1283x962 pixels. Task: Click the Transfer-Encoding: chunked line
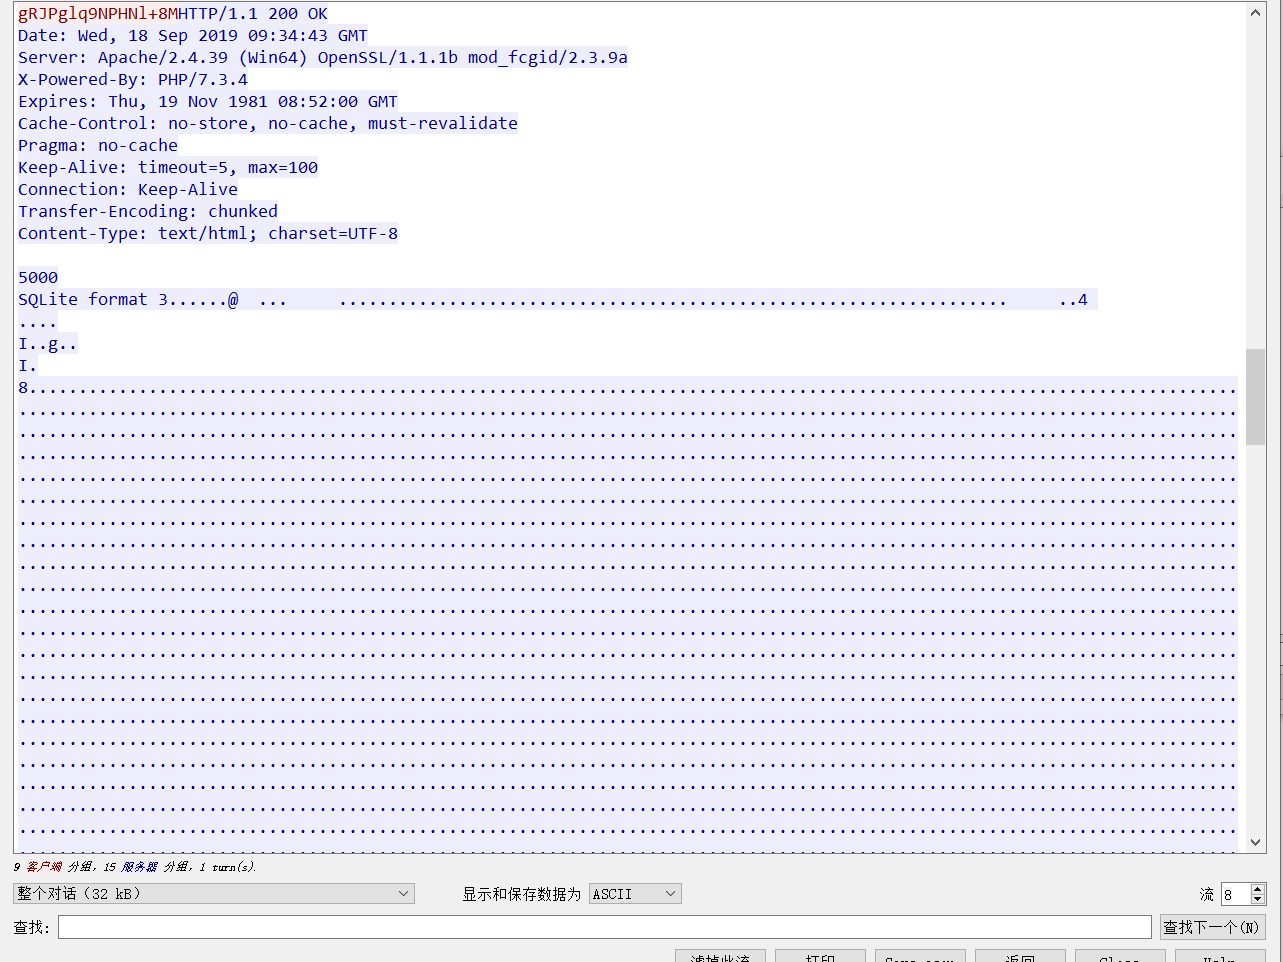[x=148, y=212]
